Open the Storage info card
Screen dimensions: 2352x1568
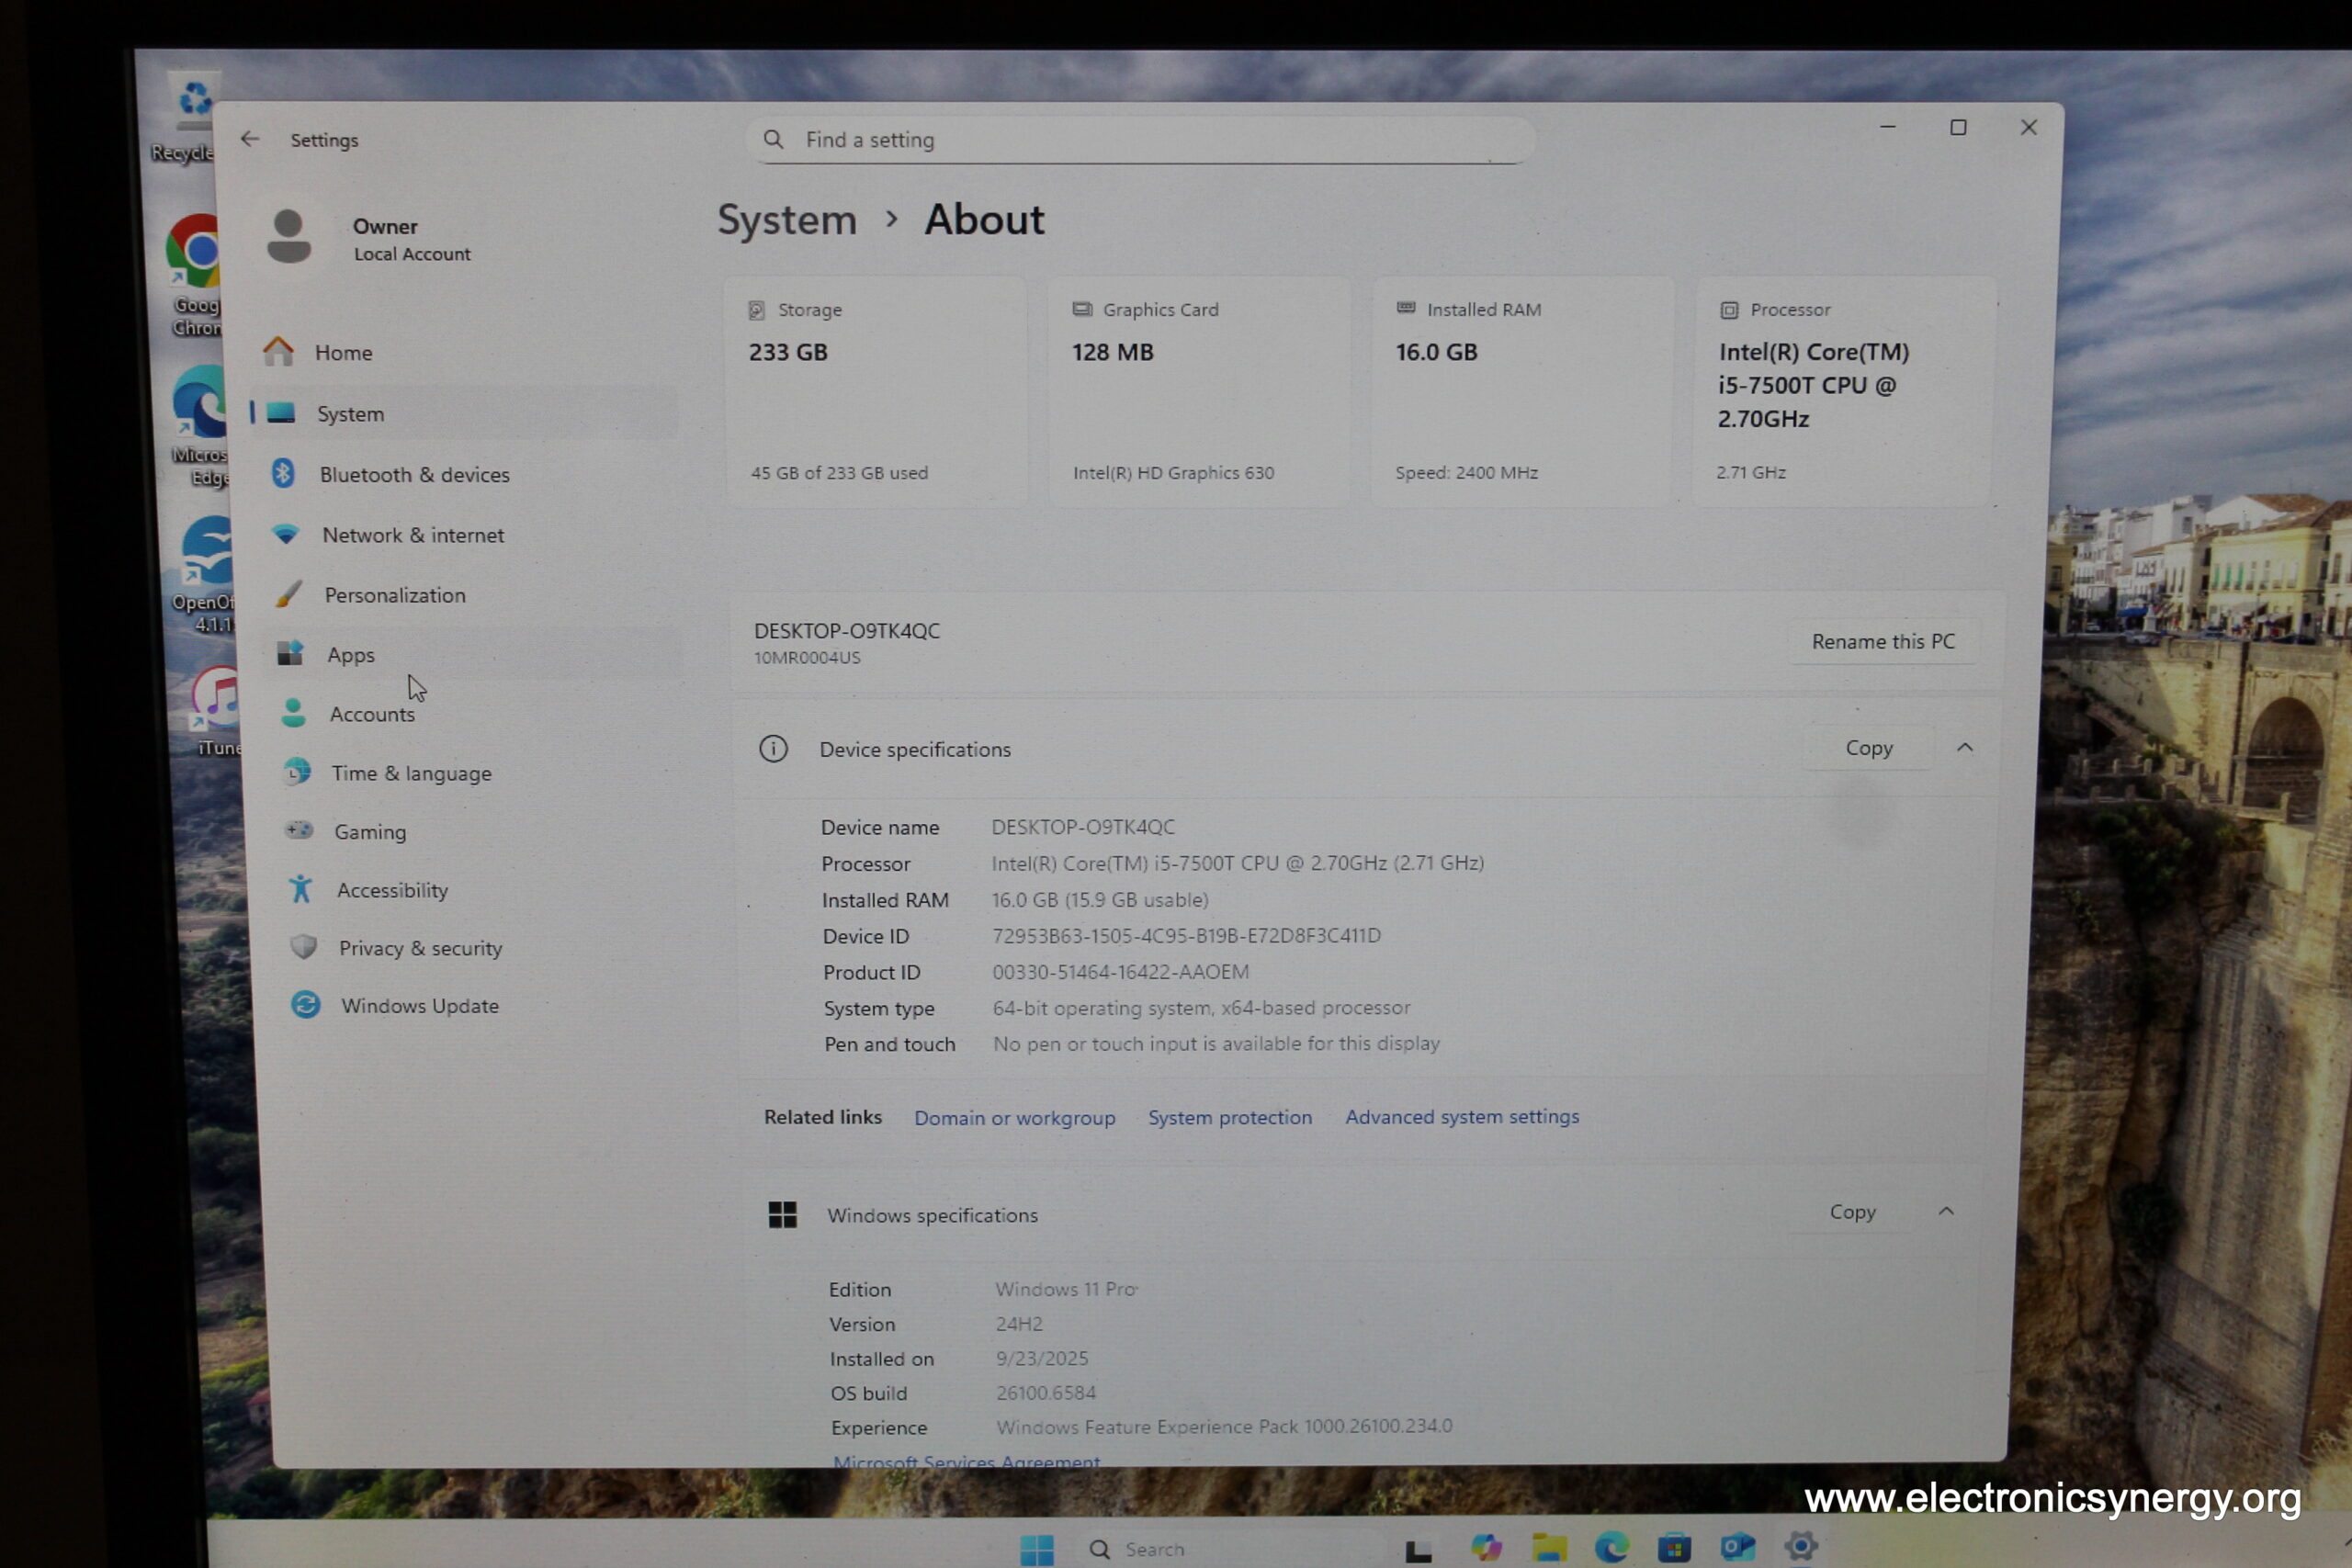click(x=876, y=392)
